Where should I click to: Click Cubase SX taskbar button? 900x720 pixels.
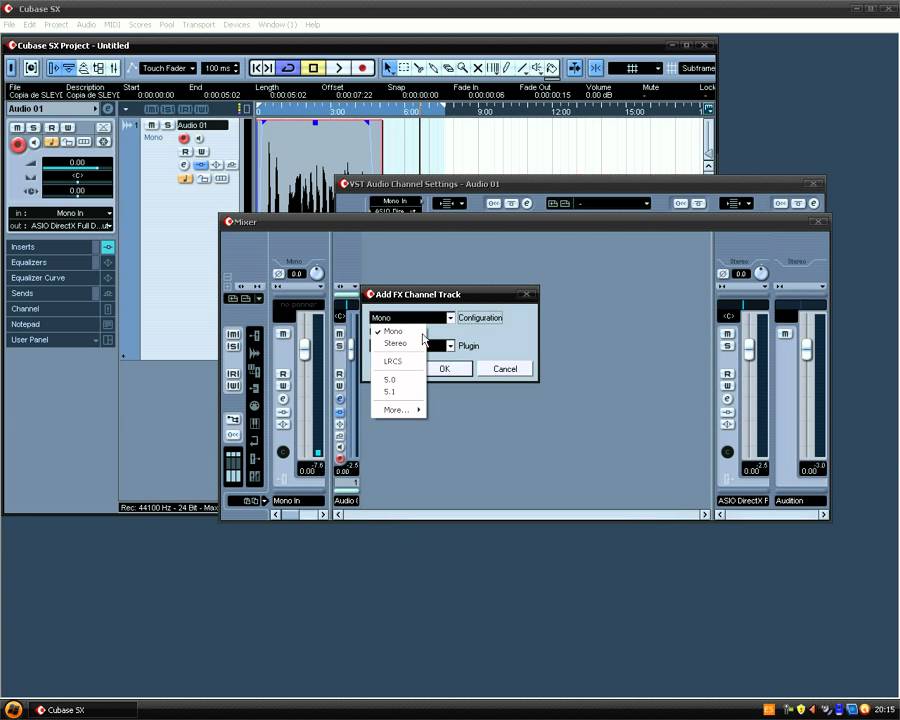tap(83, 710)
